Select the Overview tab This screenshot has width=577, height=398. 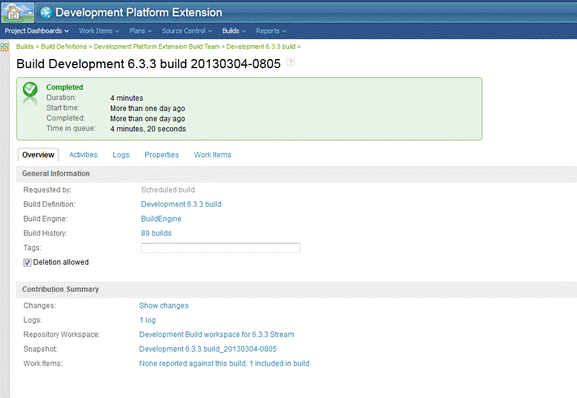[38, 155]
